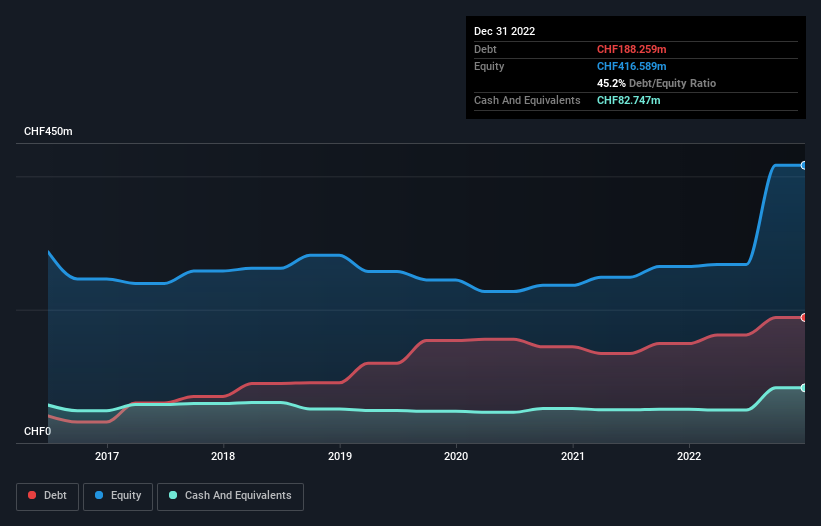Click the 2020 x-axis label
This screenshot has width=821, height=526.
pos(456,456)
